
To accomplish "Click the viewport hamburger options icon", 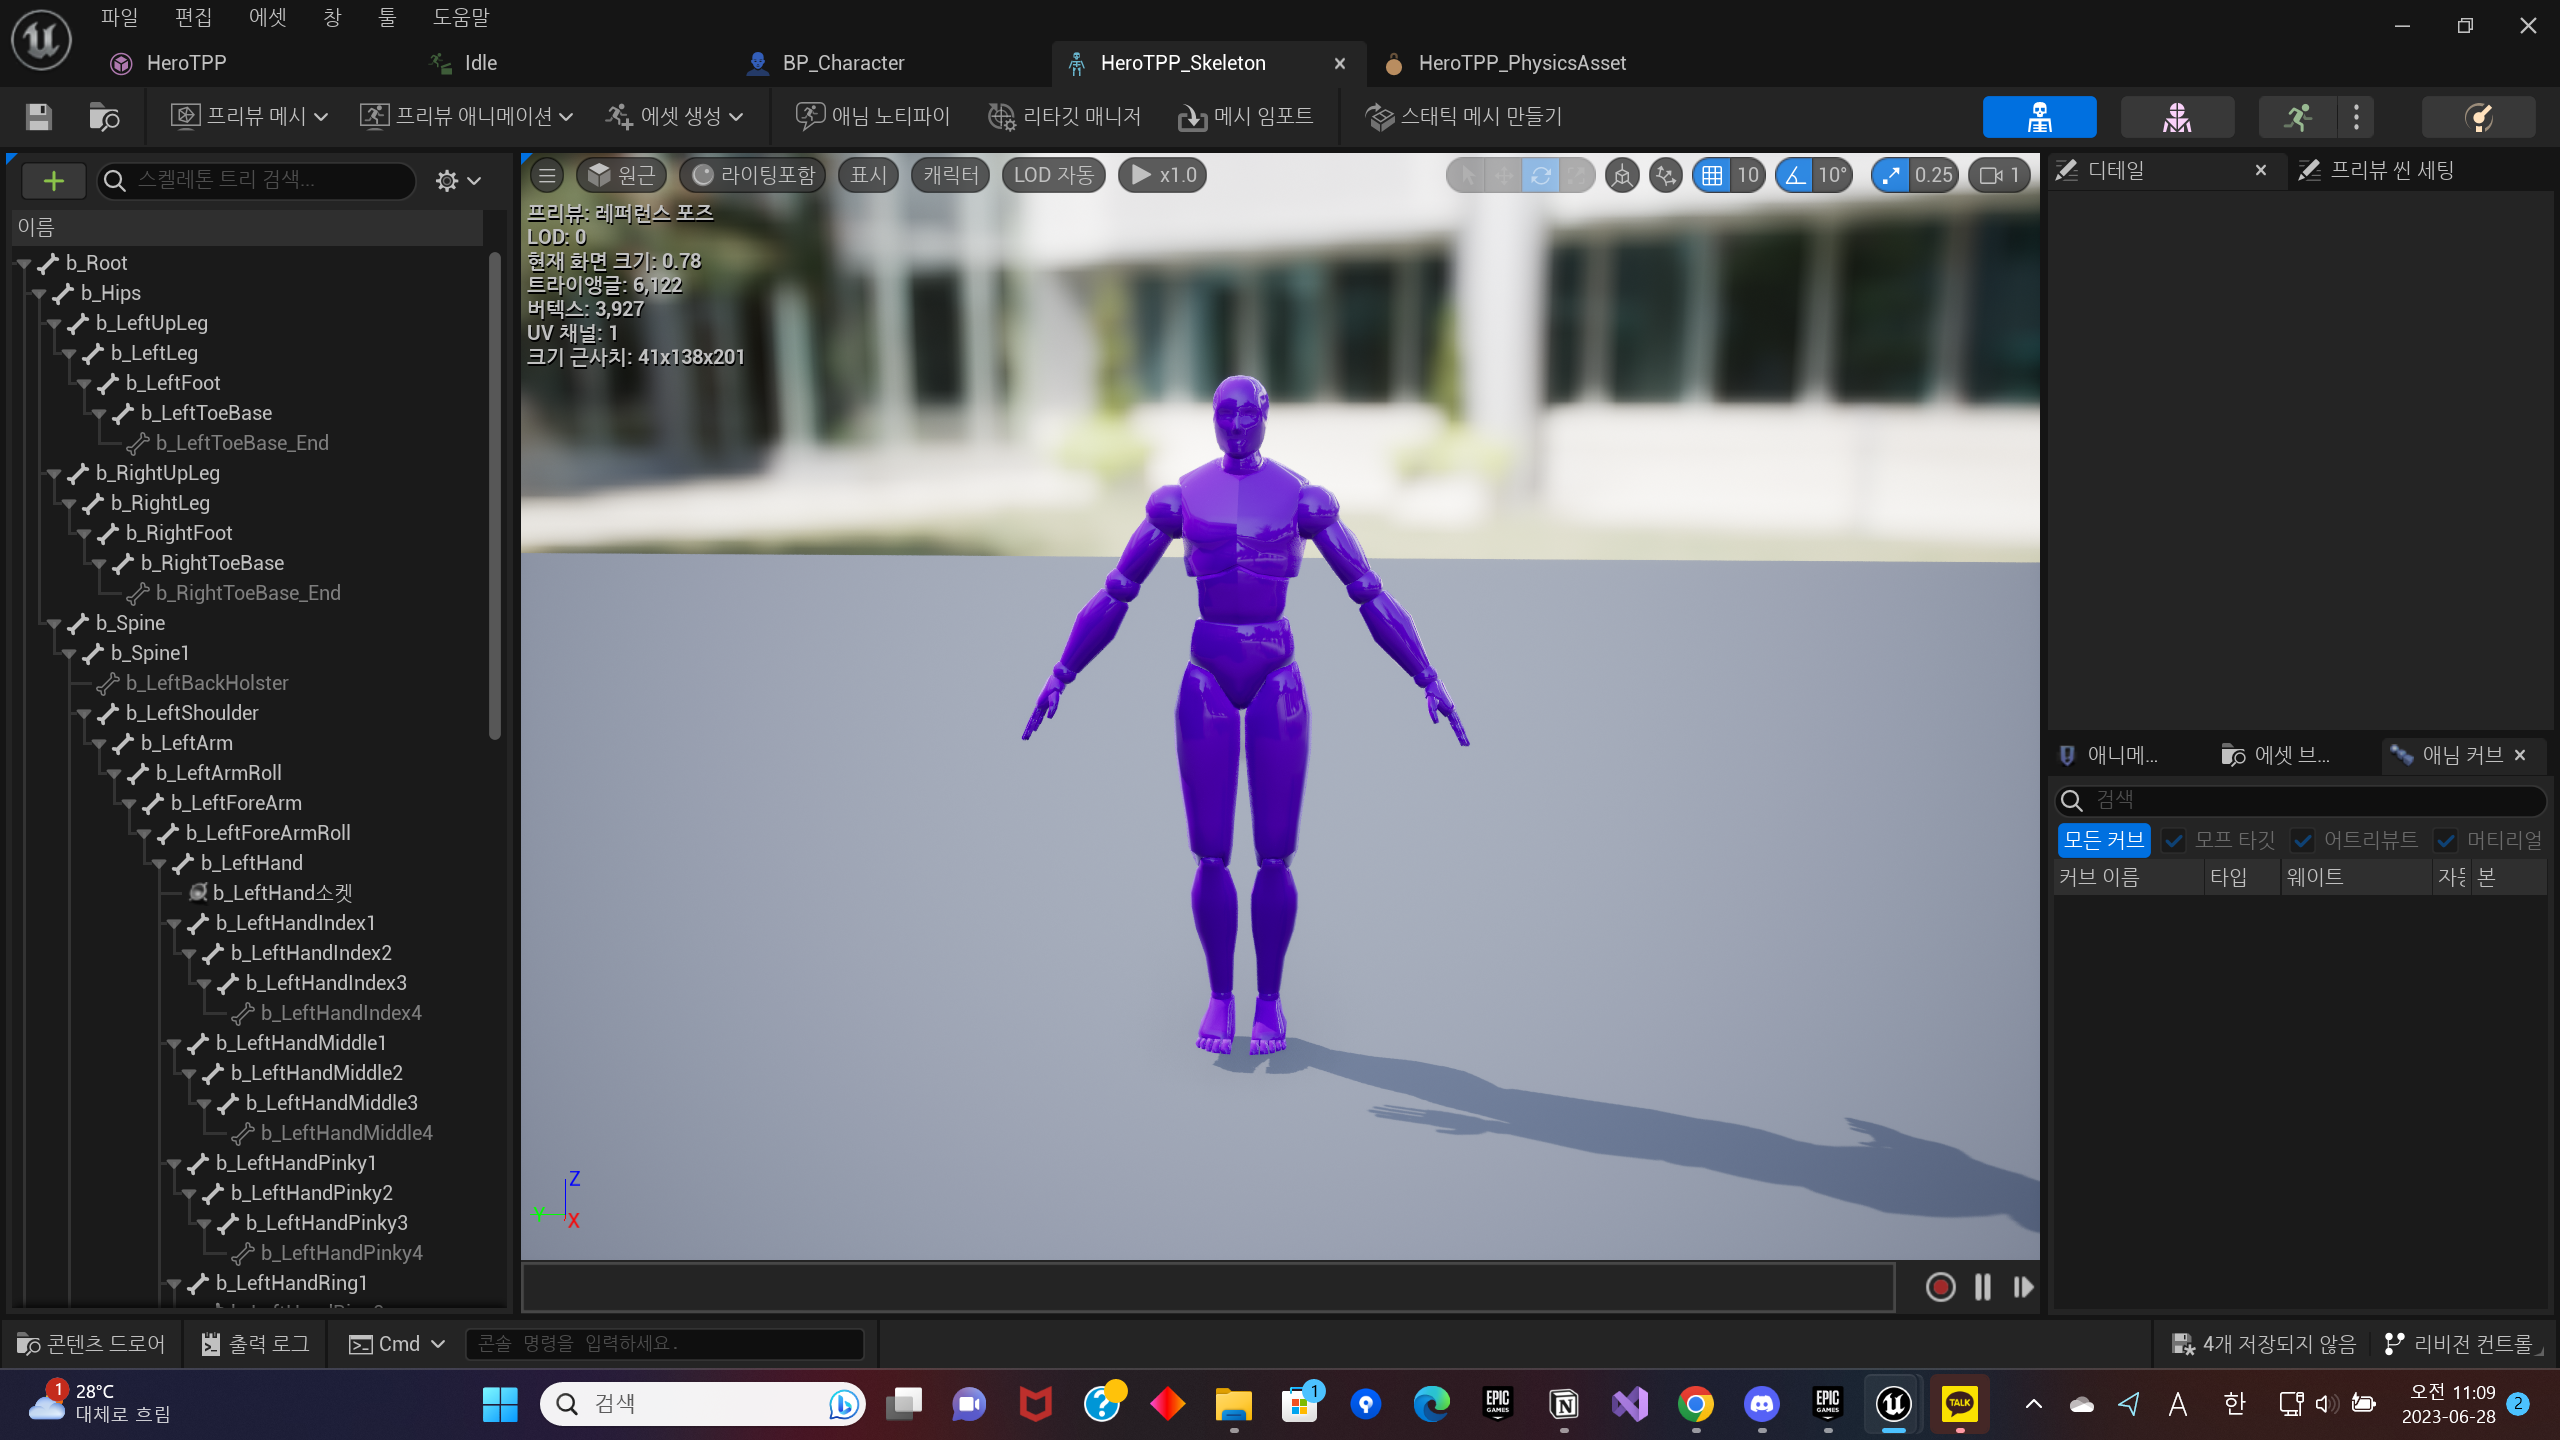I will point(547,176).
